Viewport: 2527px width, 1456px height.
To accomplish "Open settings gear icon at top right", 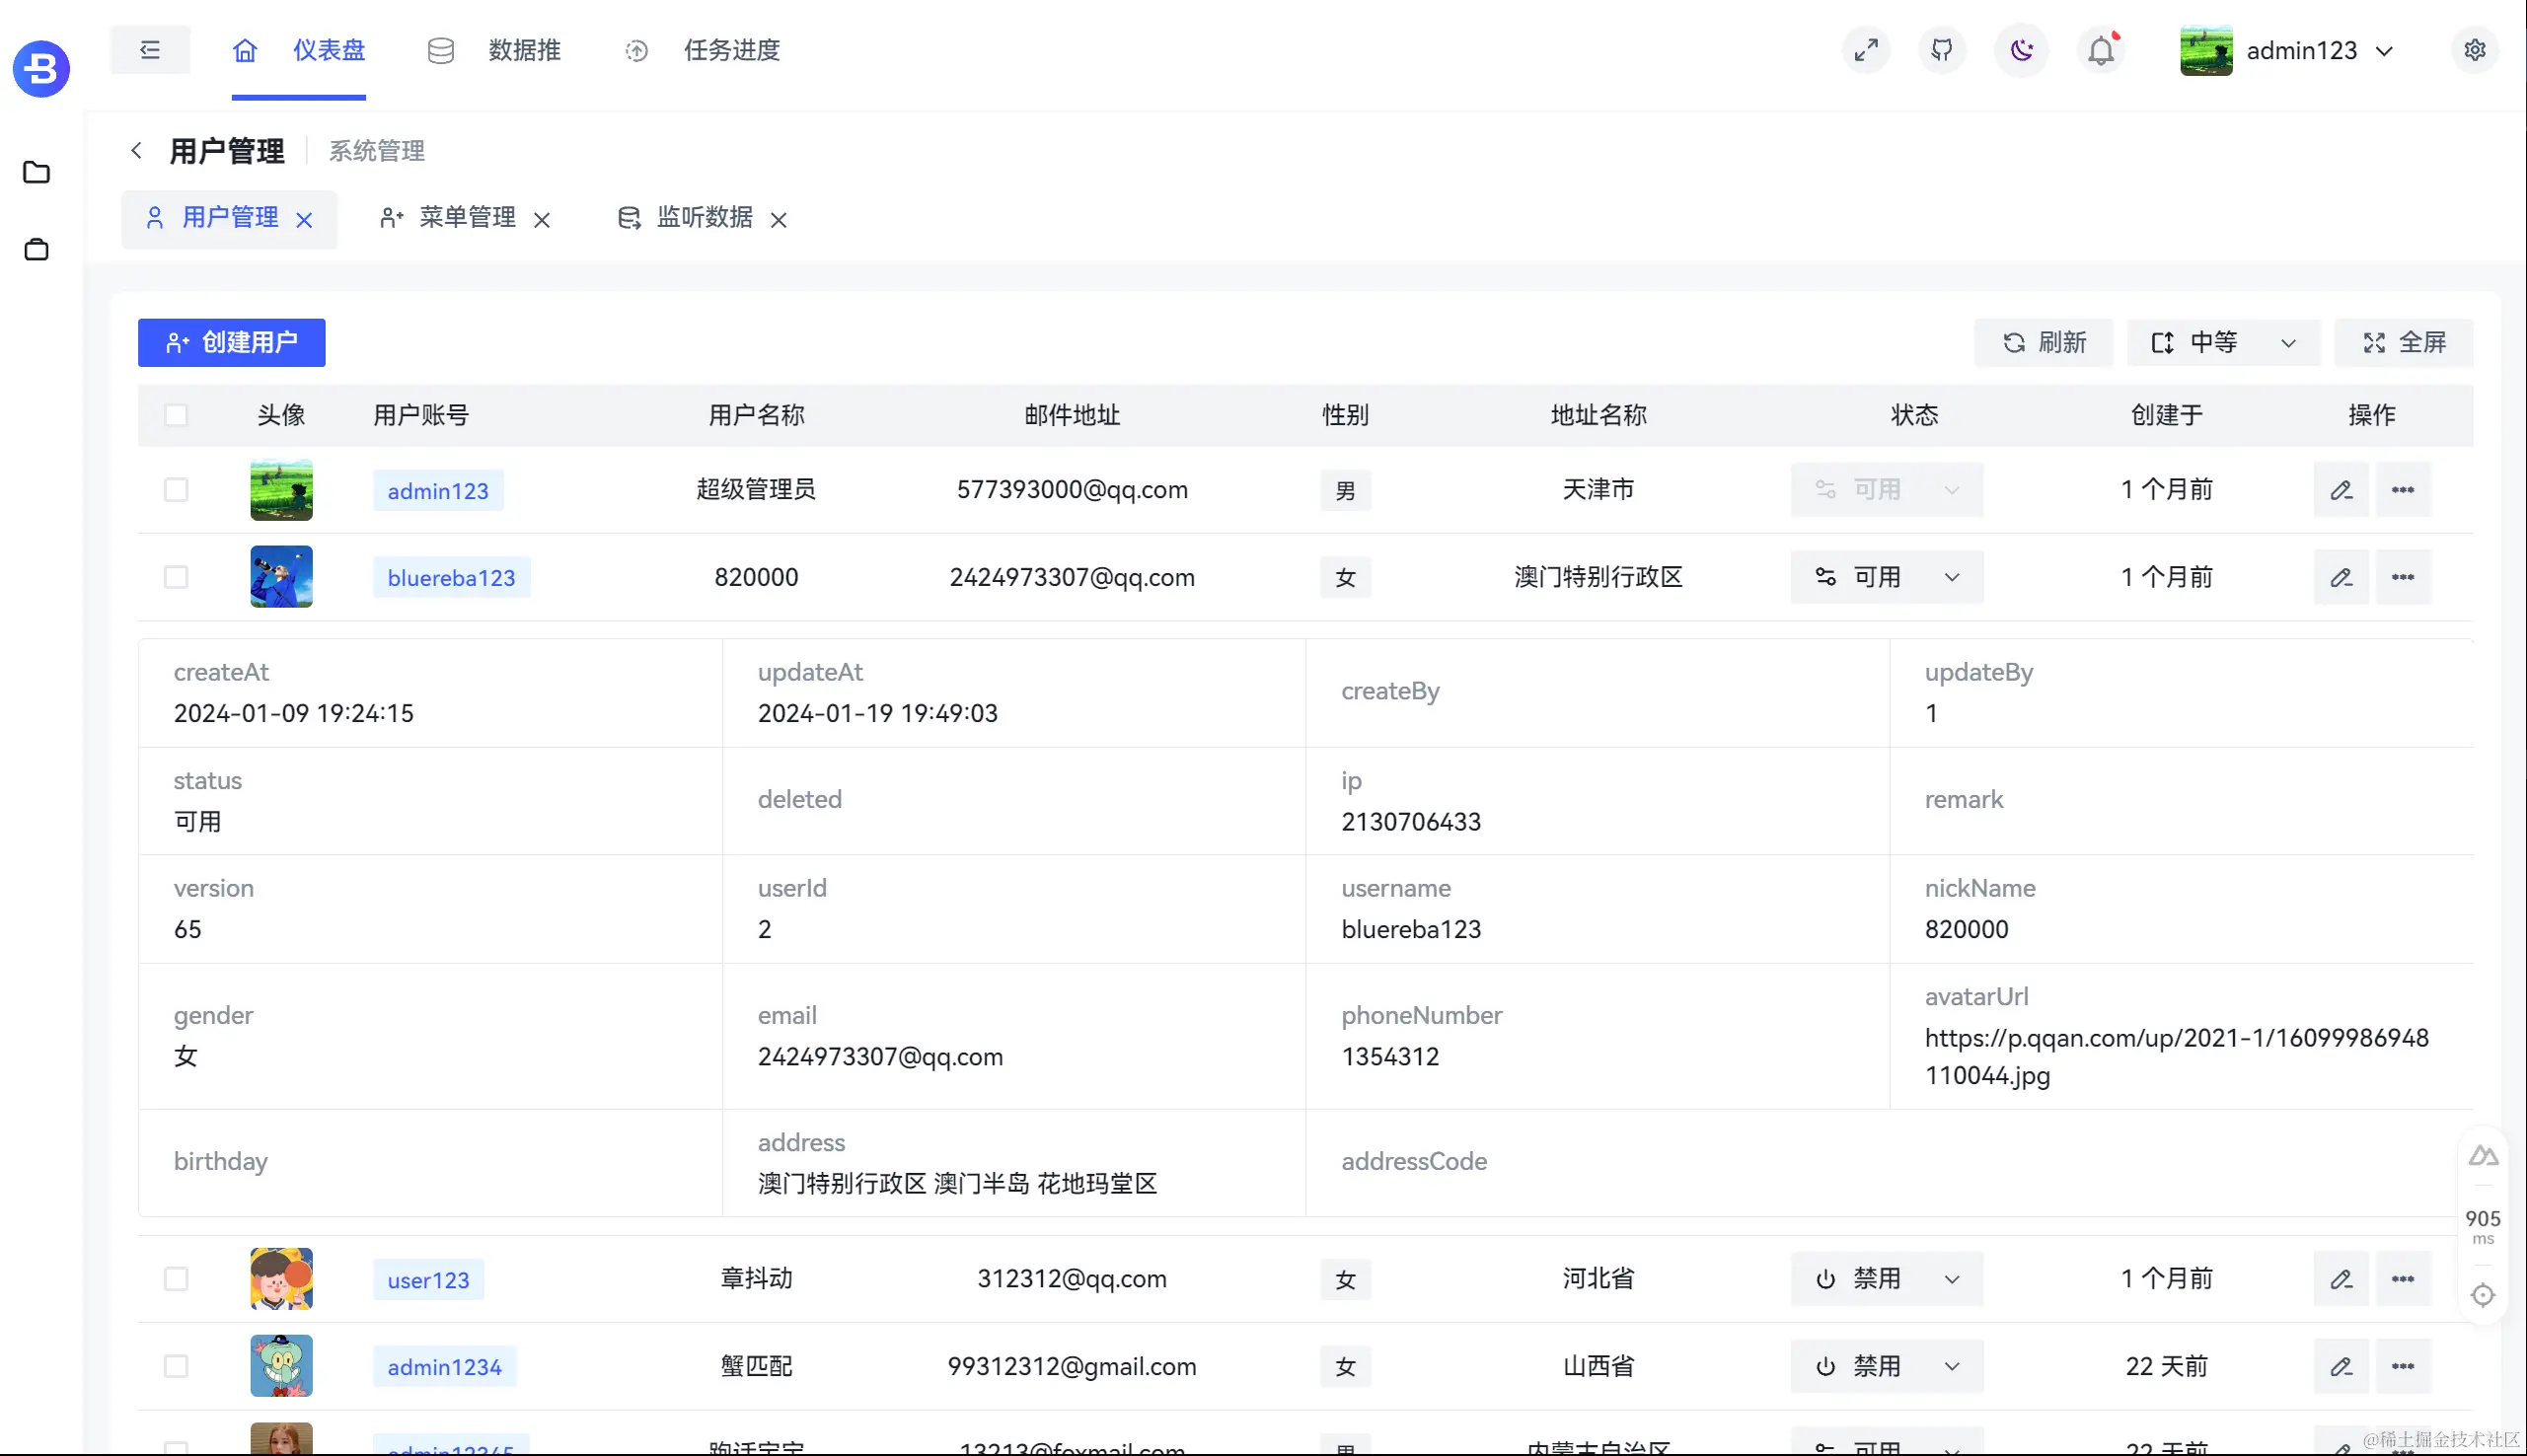I will (x=2474, y=50).
